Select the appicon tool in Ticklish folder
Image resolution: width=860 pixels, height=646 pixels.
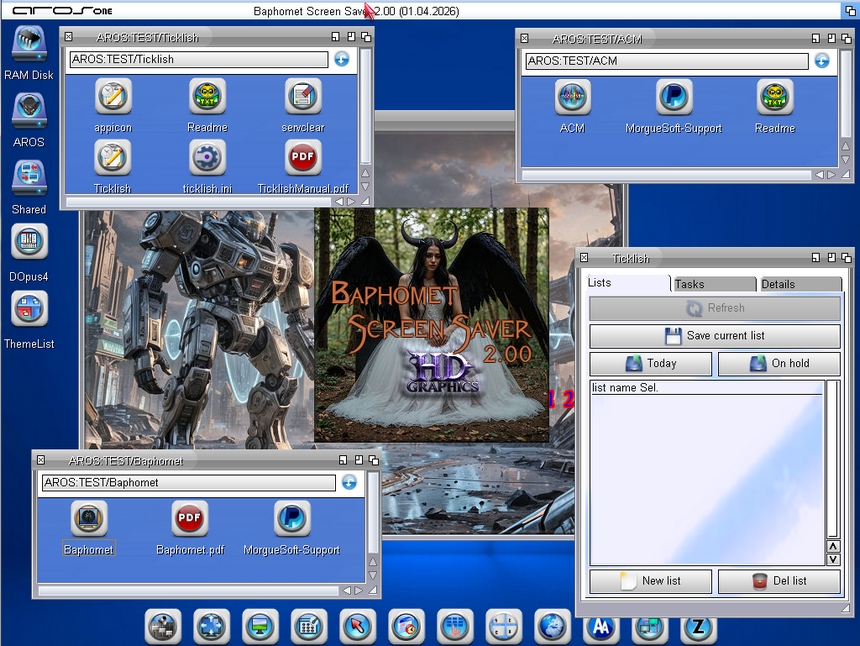[112, 98]
